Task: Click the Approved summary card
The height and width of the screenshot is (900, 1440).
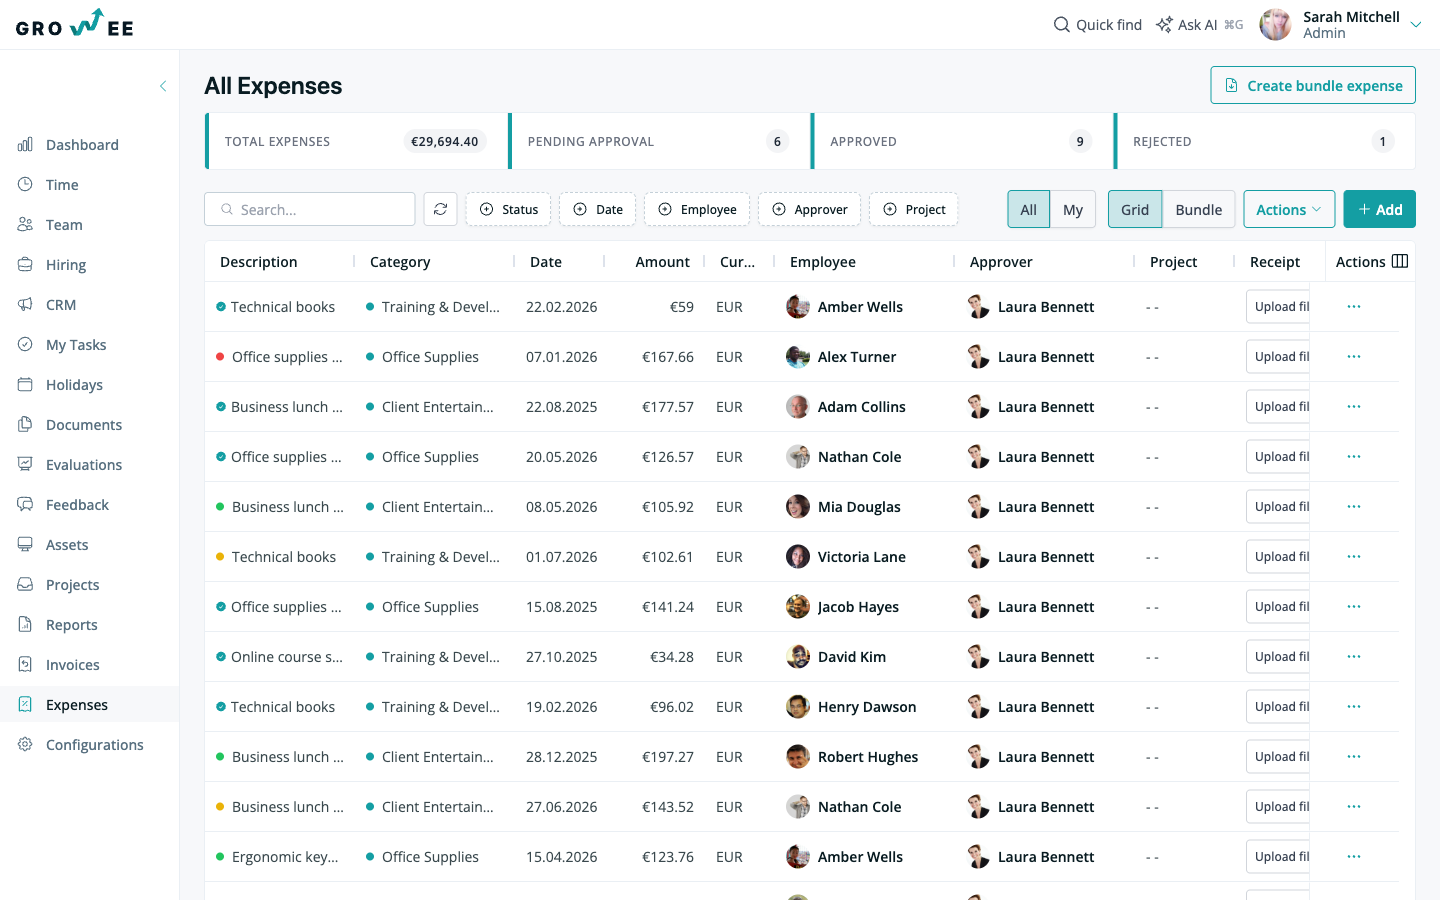Action: pos(961,141)
